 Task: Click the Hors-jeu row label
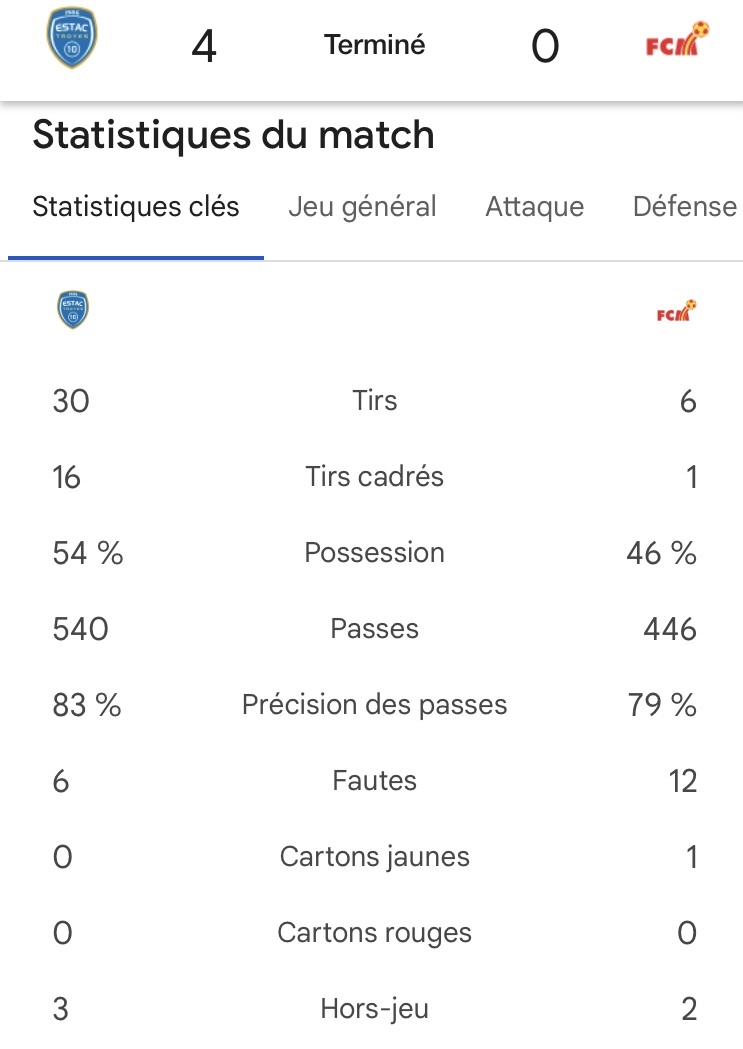point(375,1009)
